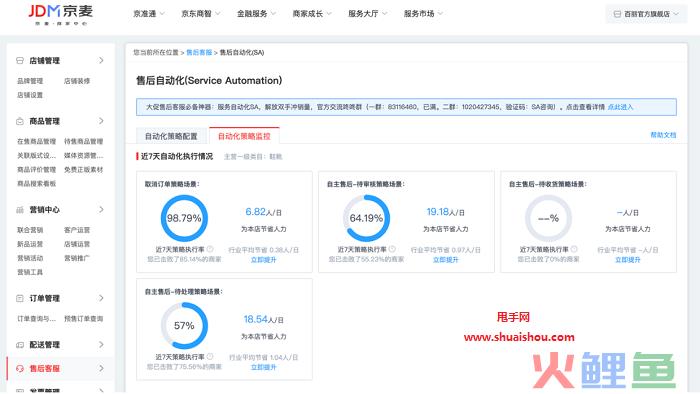Click 立即提升 in 自主售后-待收货 card
Viewport: 700px width, 394px height.
click(628, 260)
